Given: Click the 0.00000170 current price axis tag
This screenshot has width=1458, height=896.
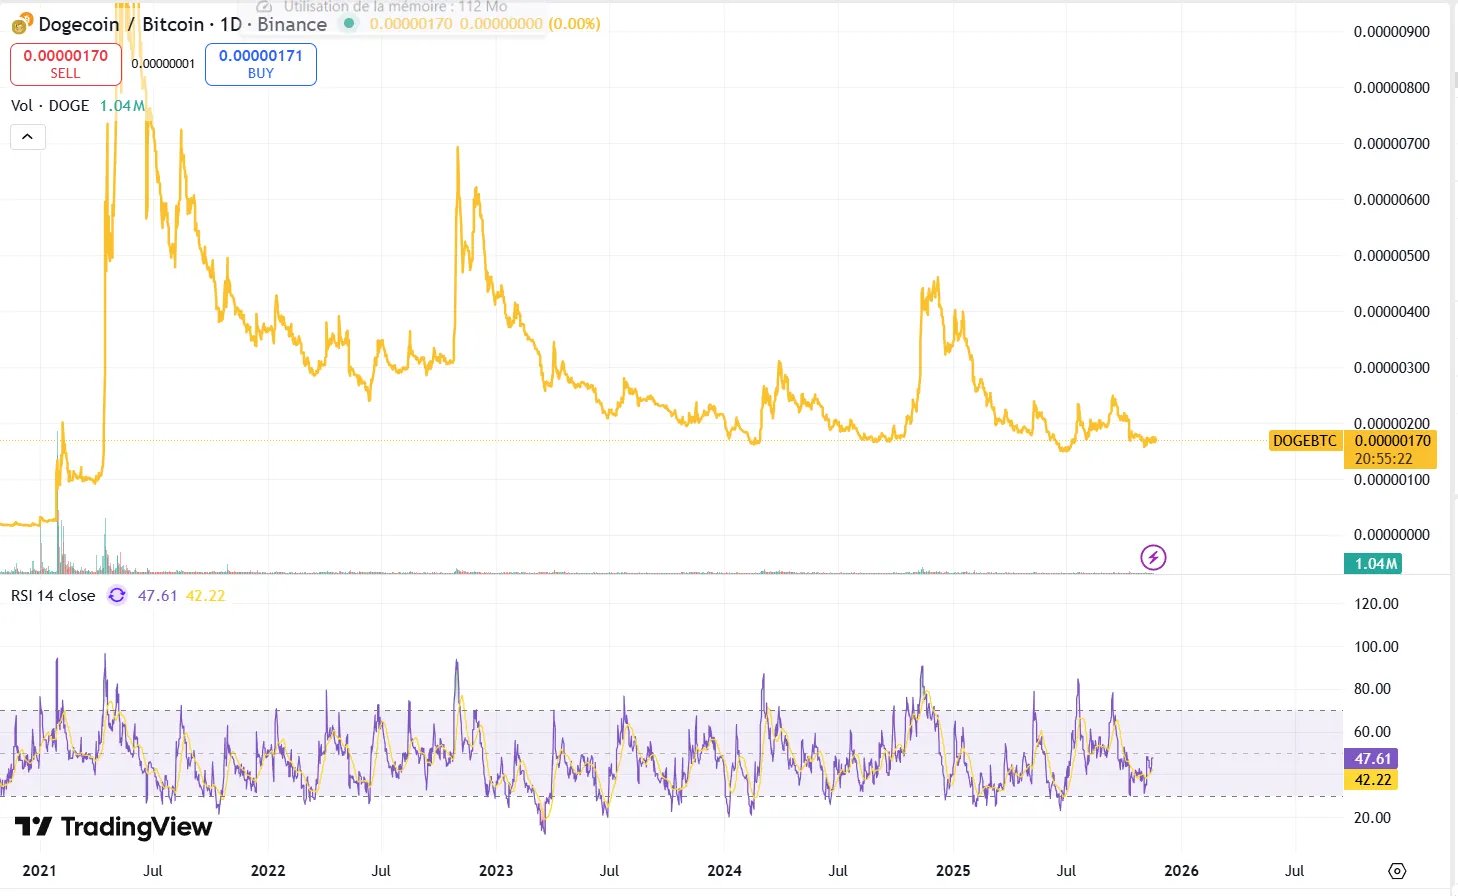Looking at the screenshot, I should (x=1392, y=441).
